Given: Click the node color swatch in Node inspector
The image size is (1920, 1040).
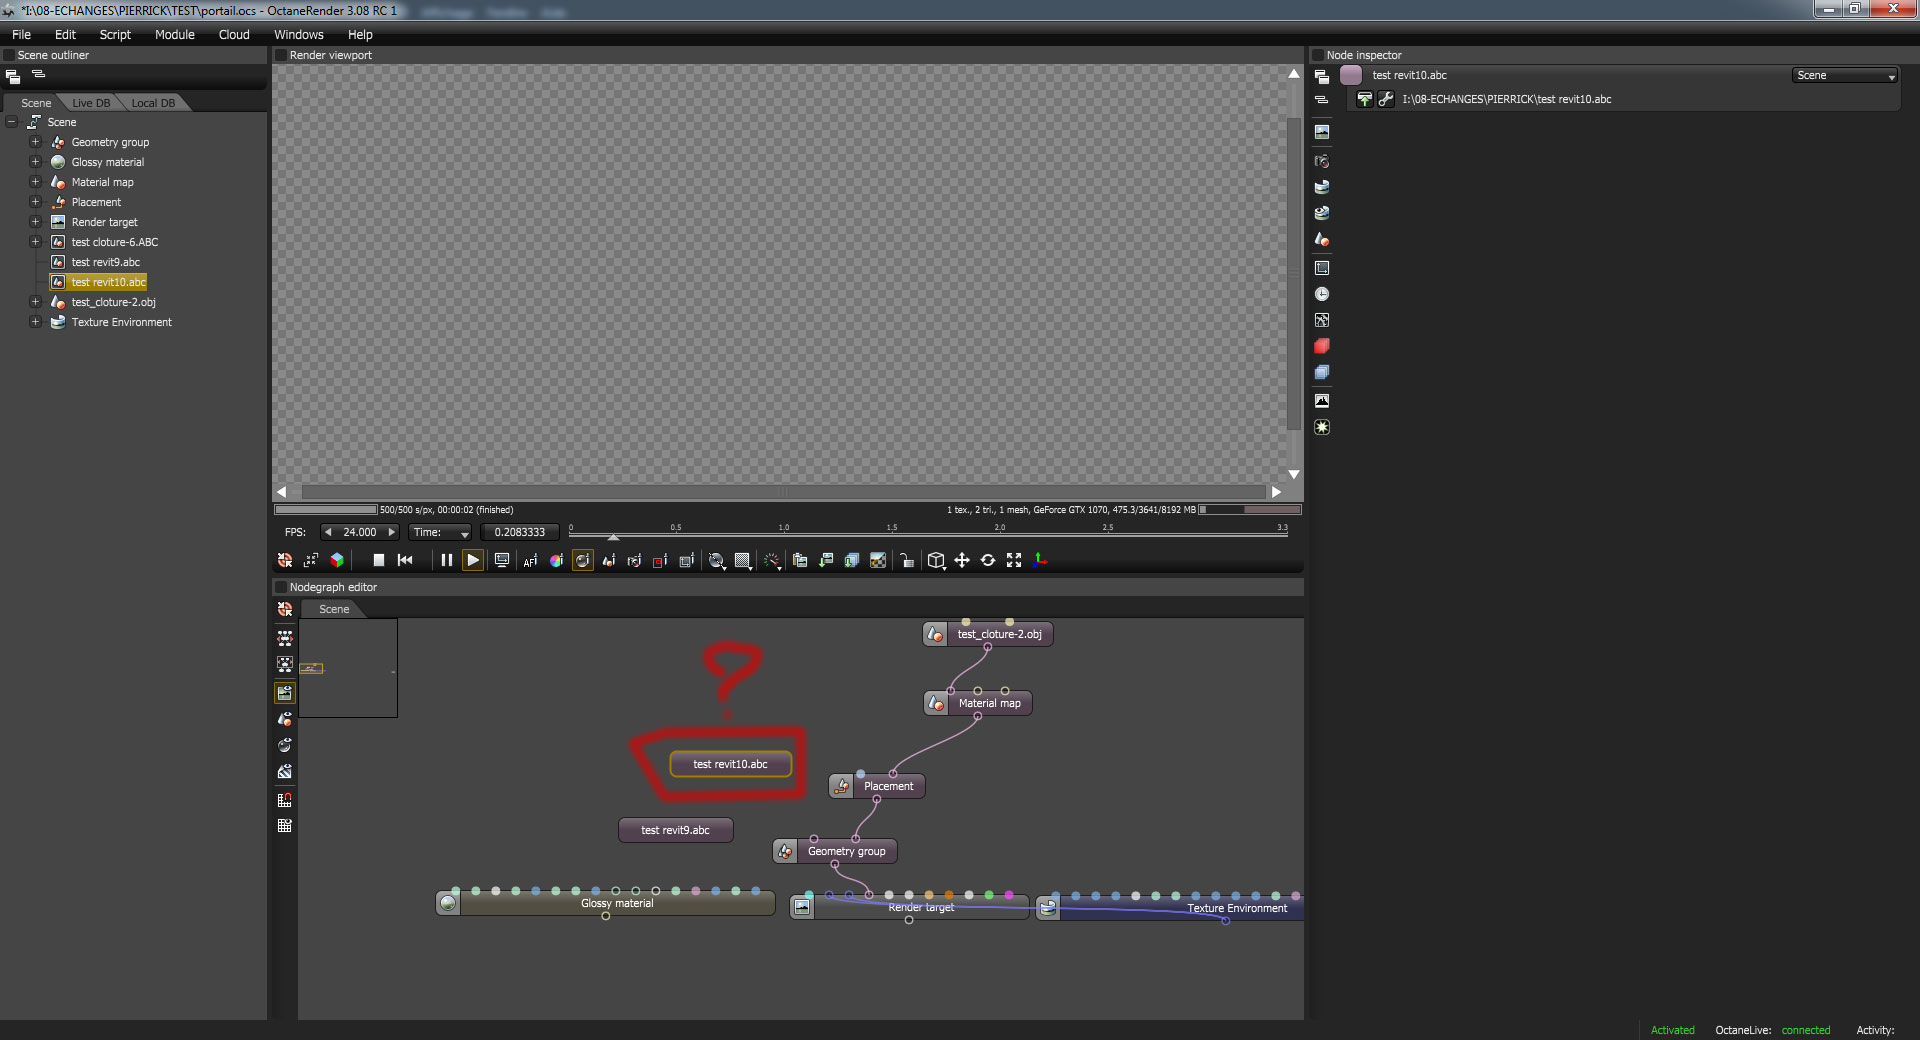Looking at the screenshot, I should (1351, 75).
